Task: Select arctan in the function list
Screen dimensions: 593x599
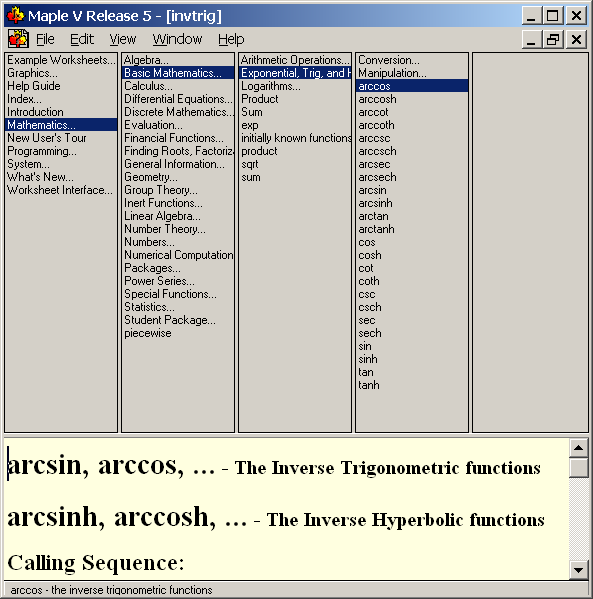Action: point(373,216)
